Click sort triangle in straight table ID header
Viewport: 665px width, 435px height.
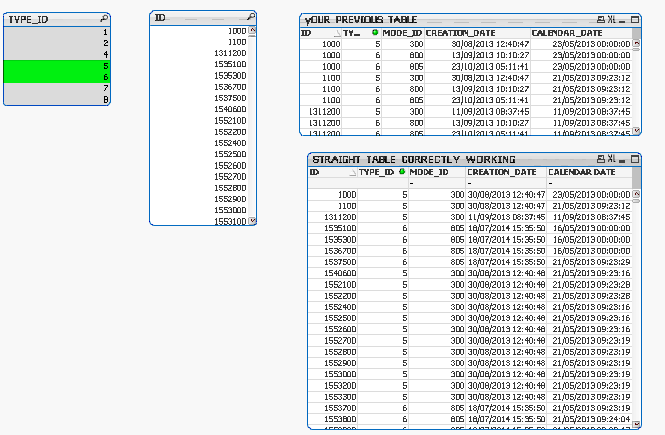(353, 173)
